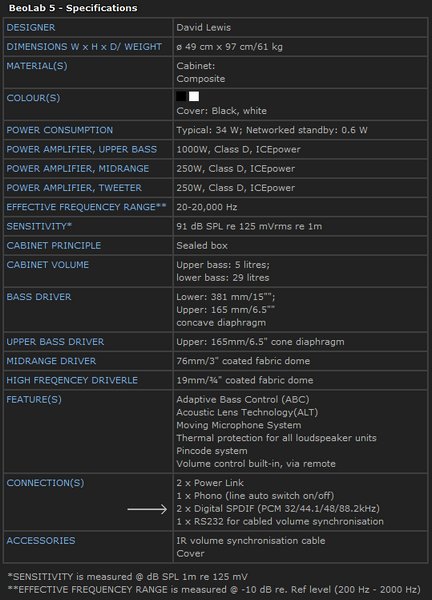Click the white arrow pointing to Digital SPDIF
Image resolution: width=432 pixels, height=600 pixels.
pyautogui.click(x=147, y=509)
